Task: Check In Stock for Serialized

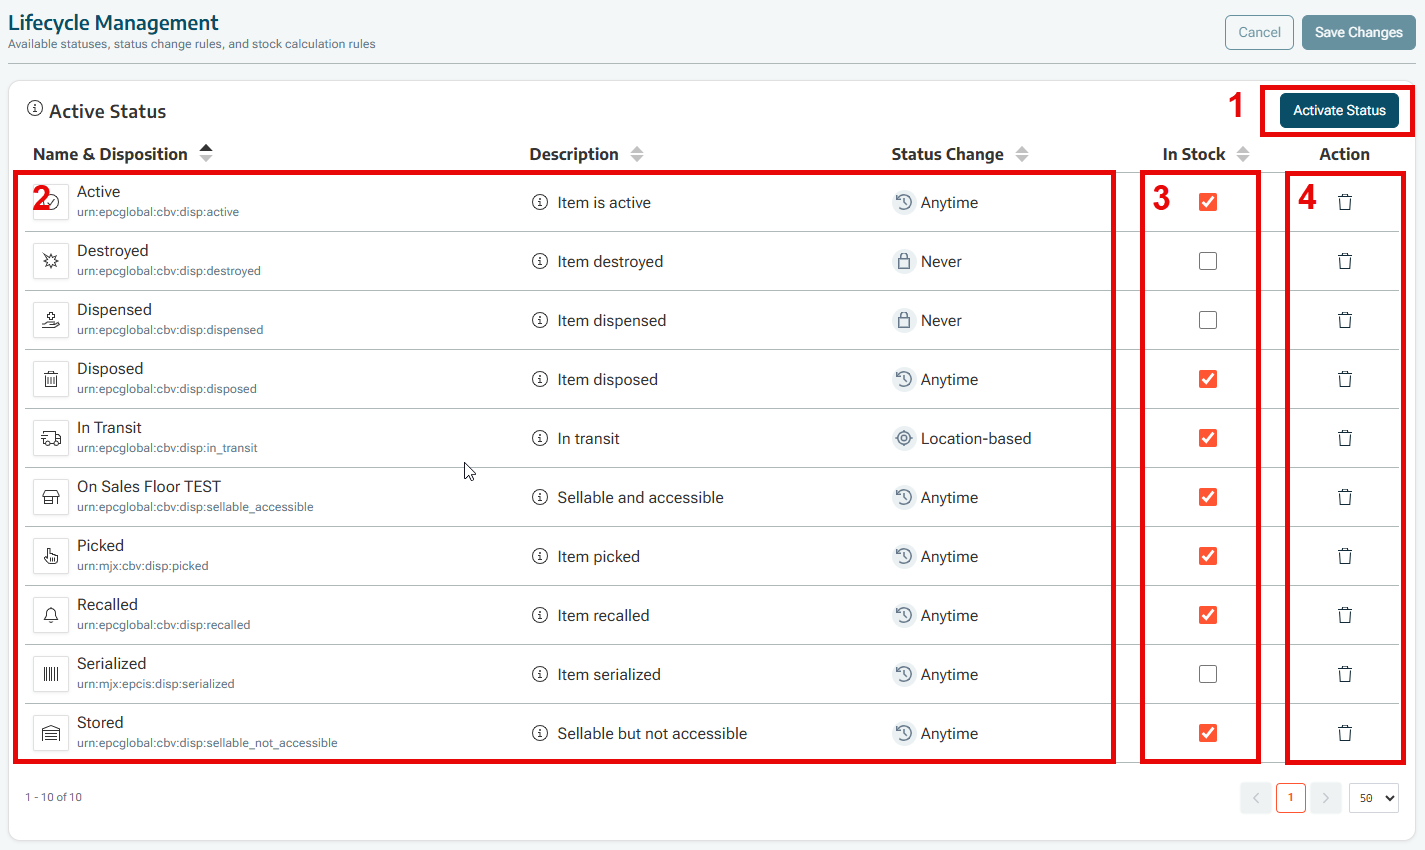Action: point(1208,674)
